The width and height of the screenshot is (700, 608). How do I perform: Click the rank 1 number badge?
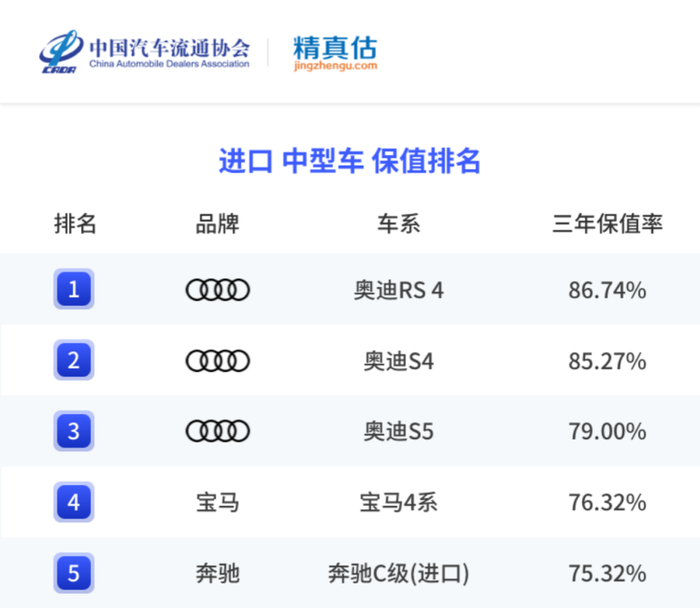pyautogui.click(x=74, y=290)
